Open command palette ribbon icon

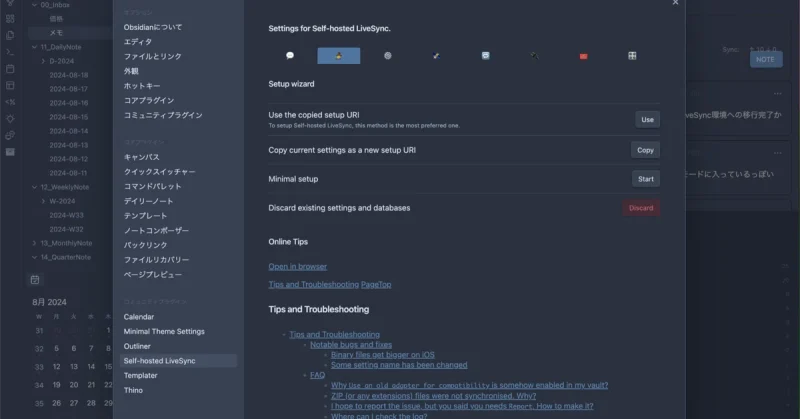[10, 52]
